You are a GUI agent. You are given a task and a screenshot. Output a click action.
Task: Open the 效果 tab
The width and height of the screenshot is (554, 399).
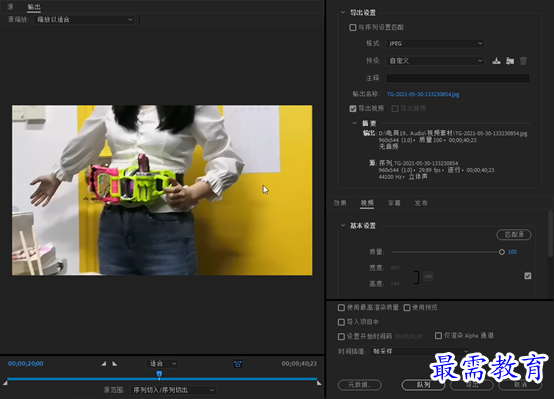(x=340, y=203)
